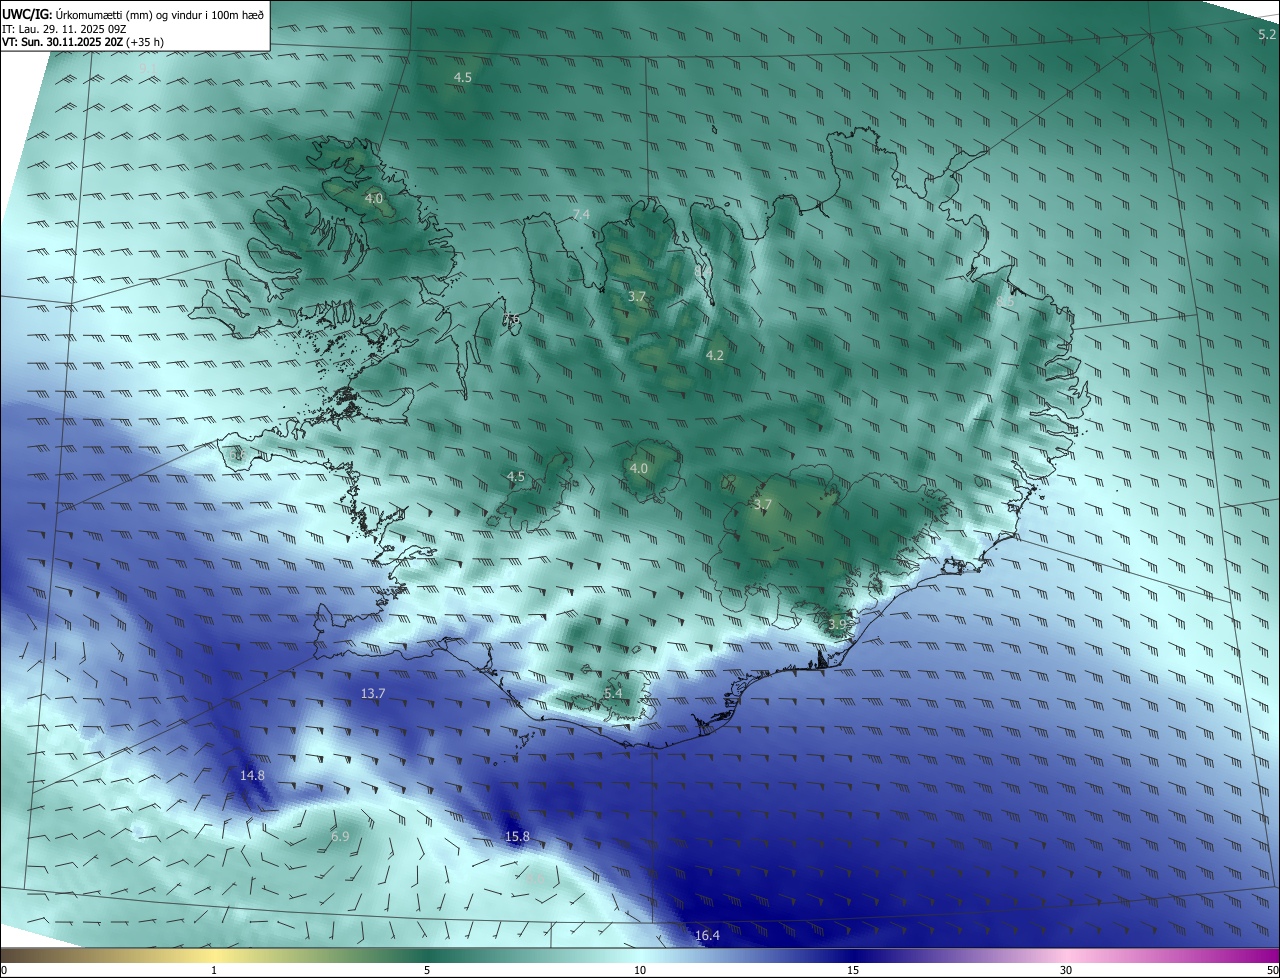
Task: Click the 5.2 precipitation value label
Action: tap(1266, 34)
